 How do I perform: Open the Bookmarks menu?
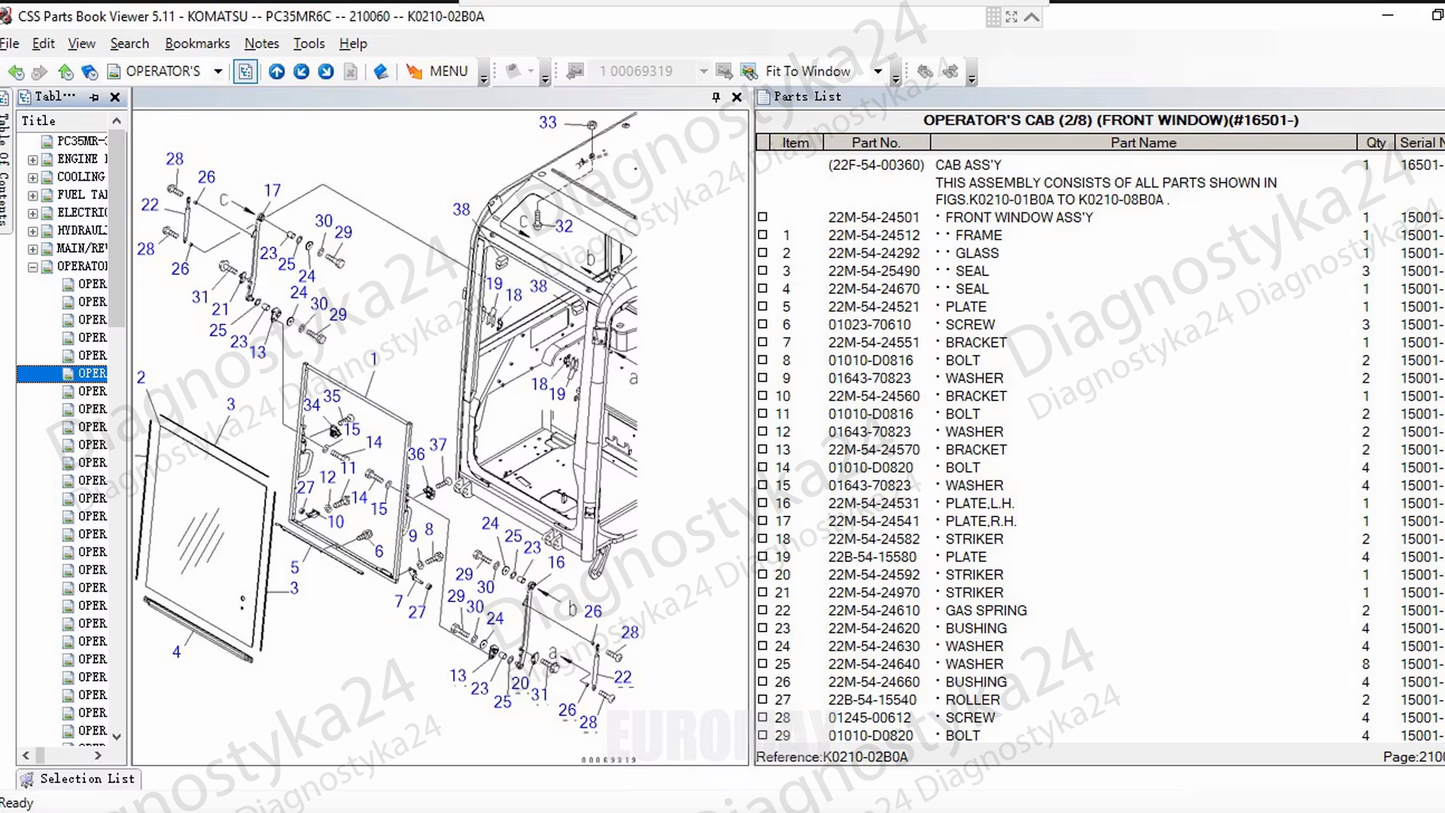[197, 44]
